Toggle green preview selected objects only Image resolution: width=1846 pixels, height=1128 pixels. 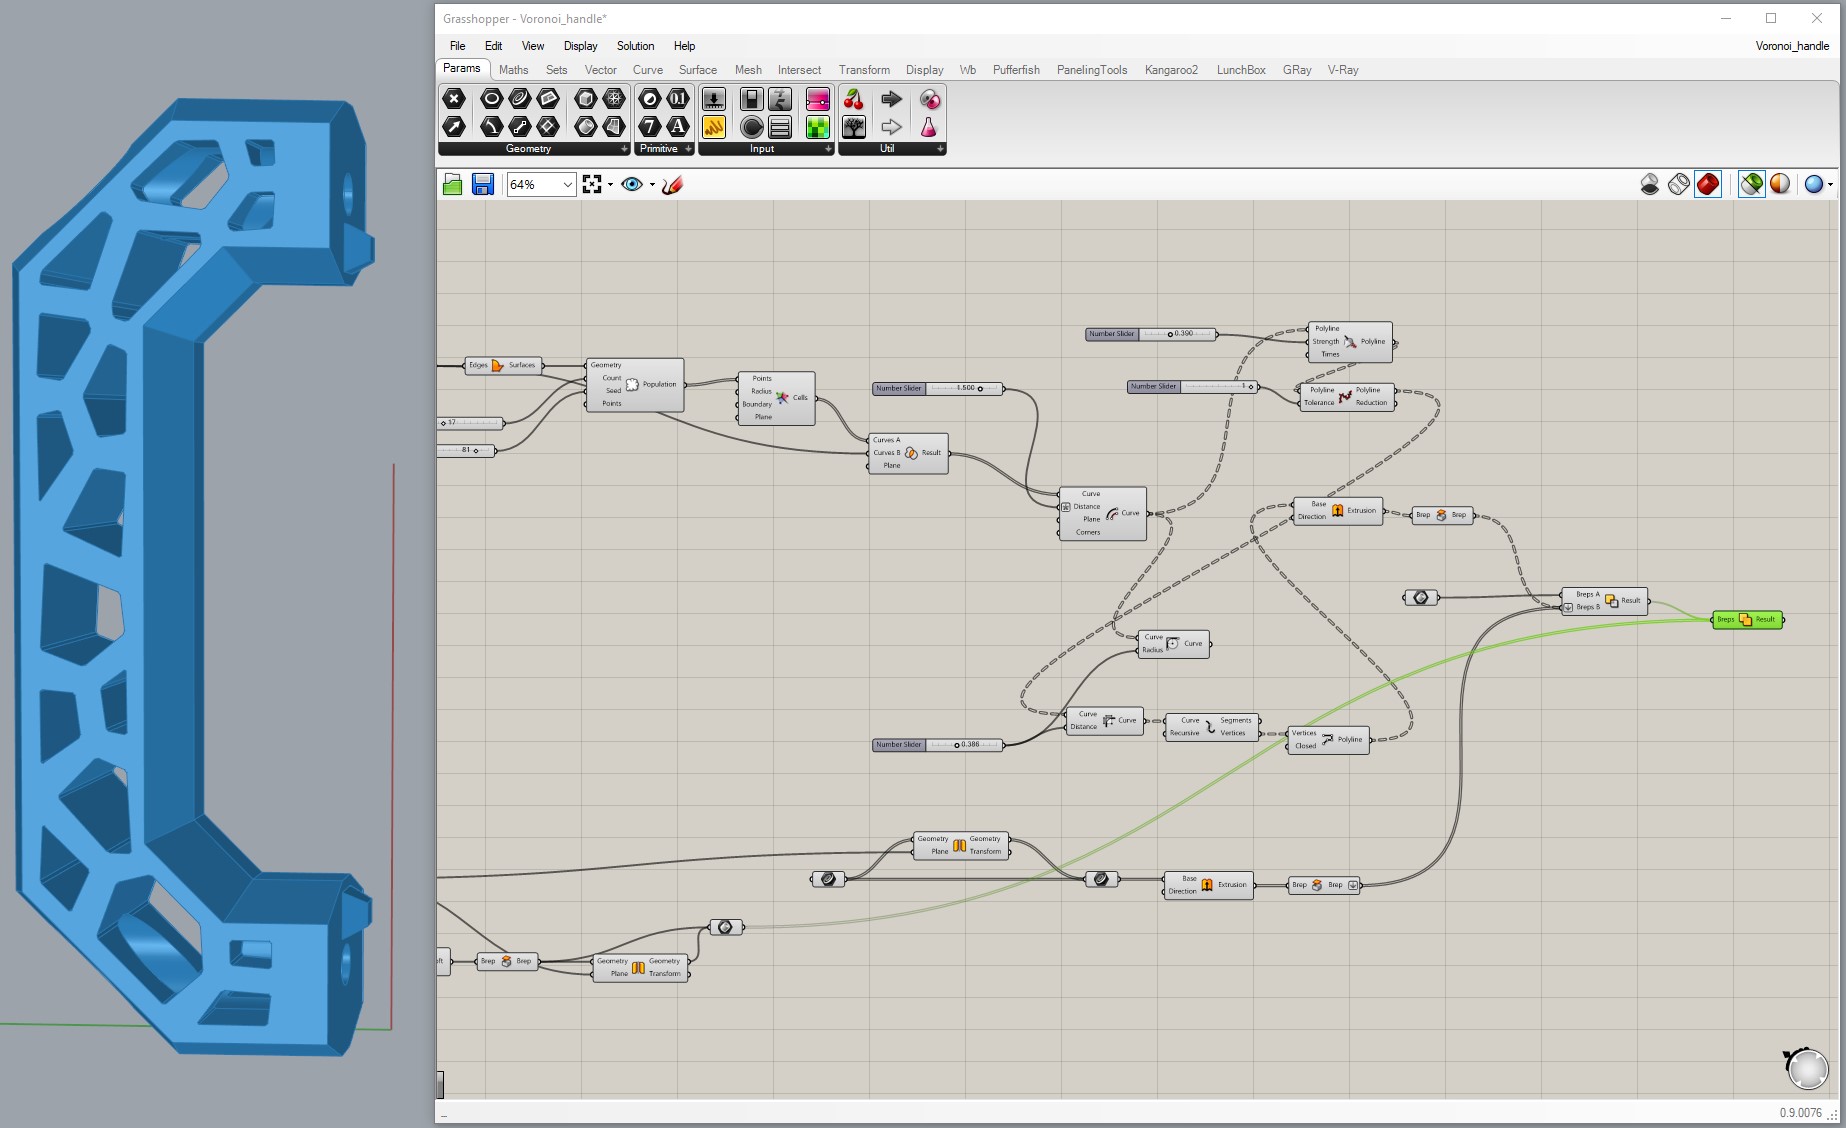pos(1751,184)
